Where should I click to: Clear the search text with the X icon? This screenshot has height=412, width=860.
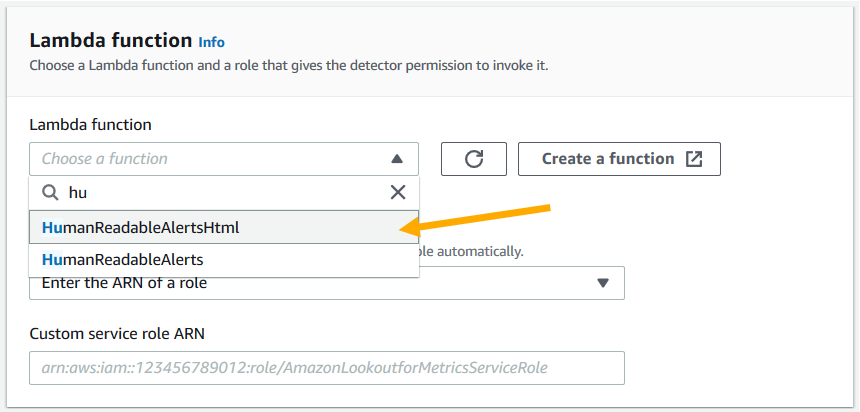pos(398,192)
